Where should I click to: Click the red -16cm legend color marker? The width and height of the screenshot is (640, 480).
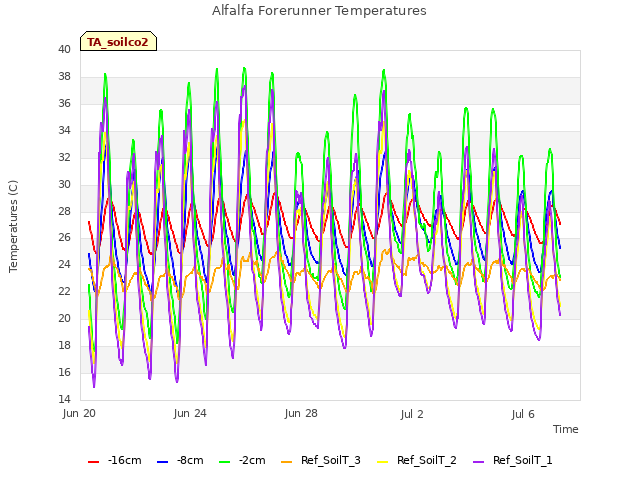[93, 462]
